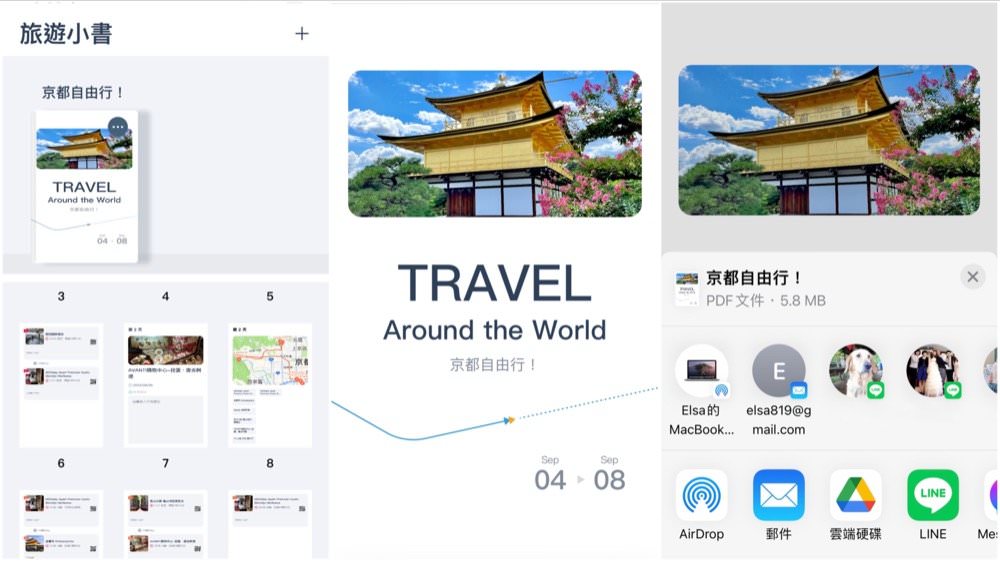Open the three-dot menu on book cover
Viewport: 1000px width, 562px height.
coord(118,127)
